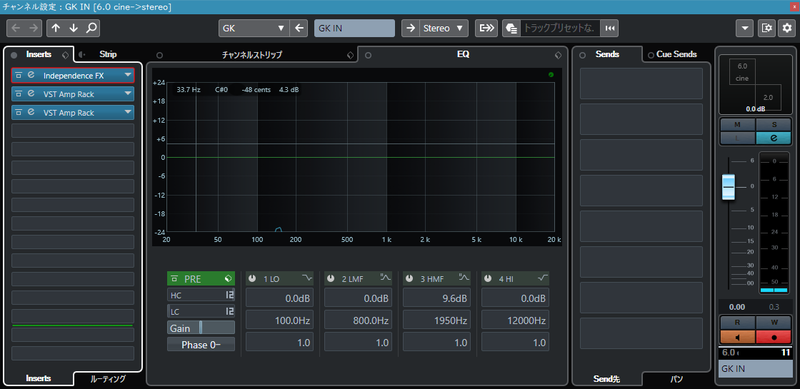The height and width of the screenshot is (389, 800).
Task: Switch to the Cue Sends tab
Action: coord(676,54)
